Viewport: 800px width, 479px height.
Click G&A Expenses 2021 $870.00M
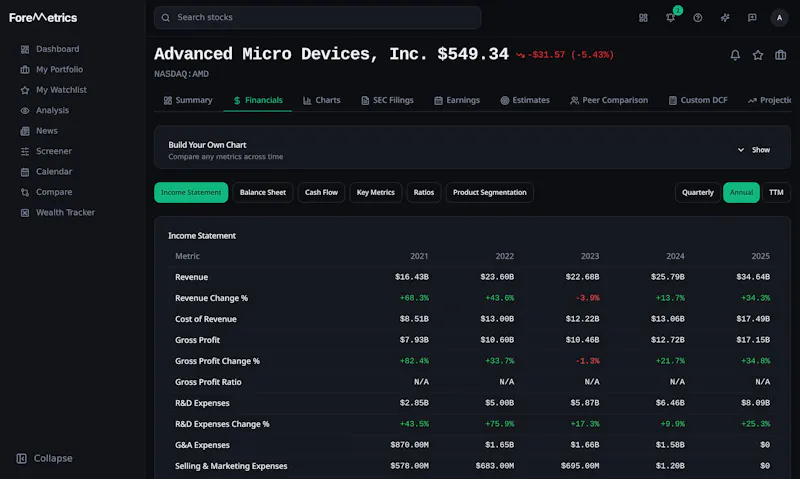point(409,445)
